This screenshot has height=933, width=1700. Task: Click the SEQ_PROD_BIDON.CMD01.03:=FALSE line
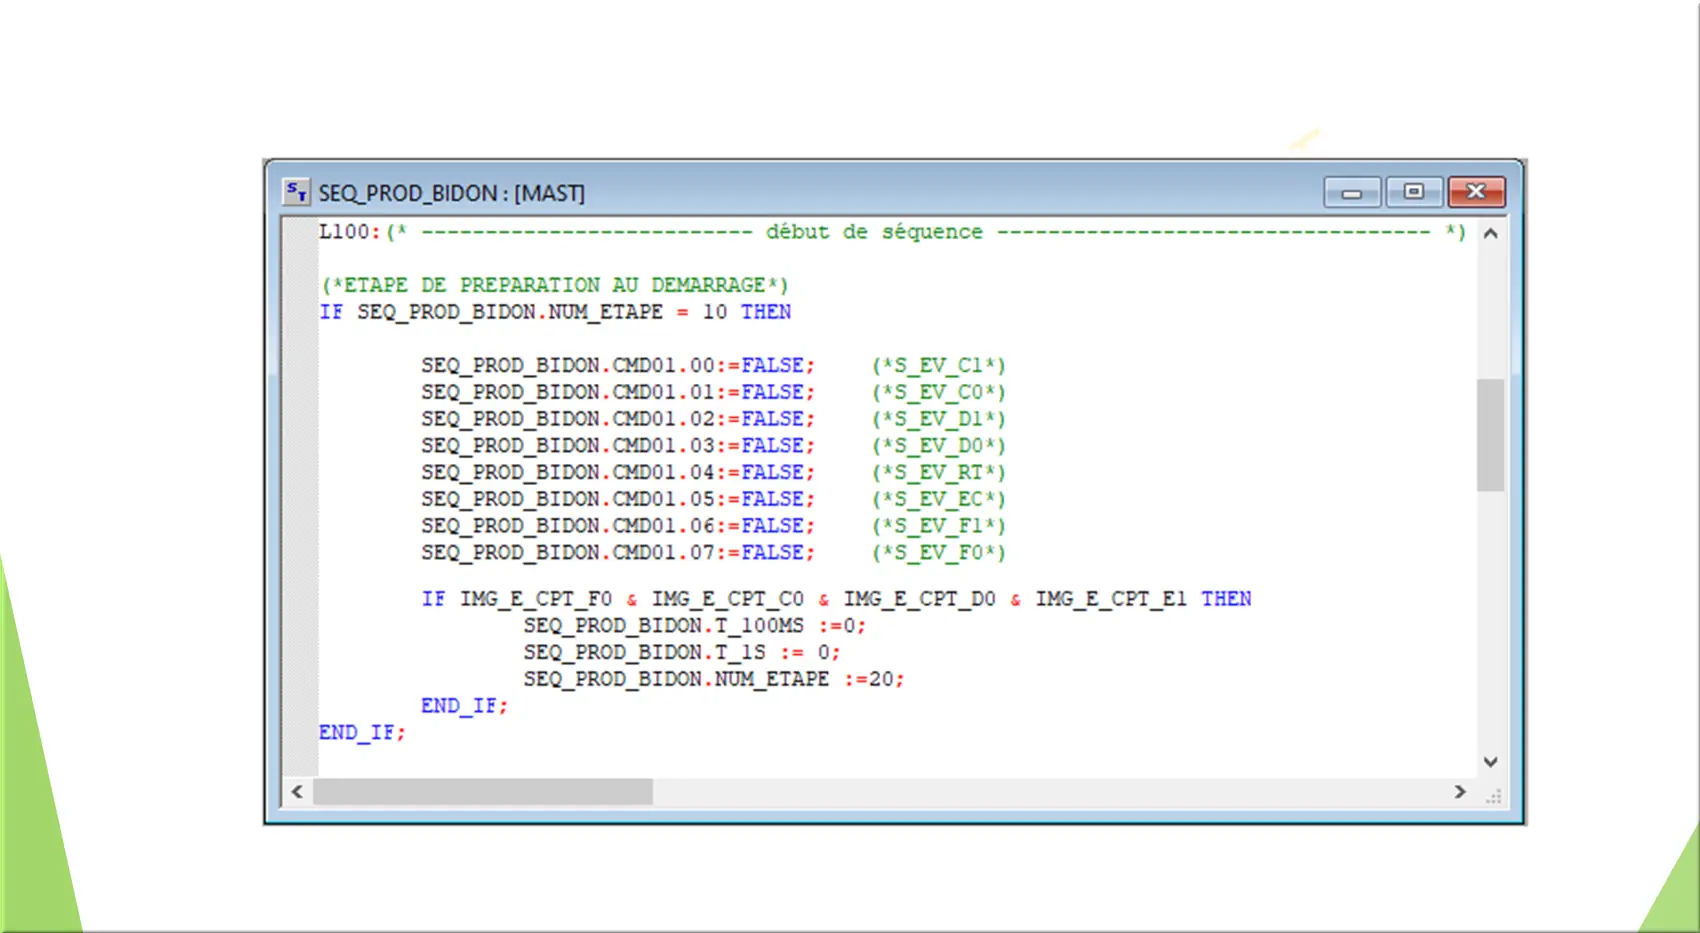tap(618, 445)
